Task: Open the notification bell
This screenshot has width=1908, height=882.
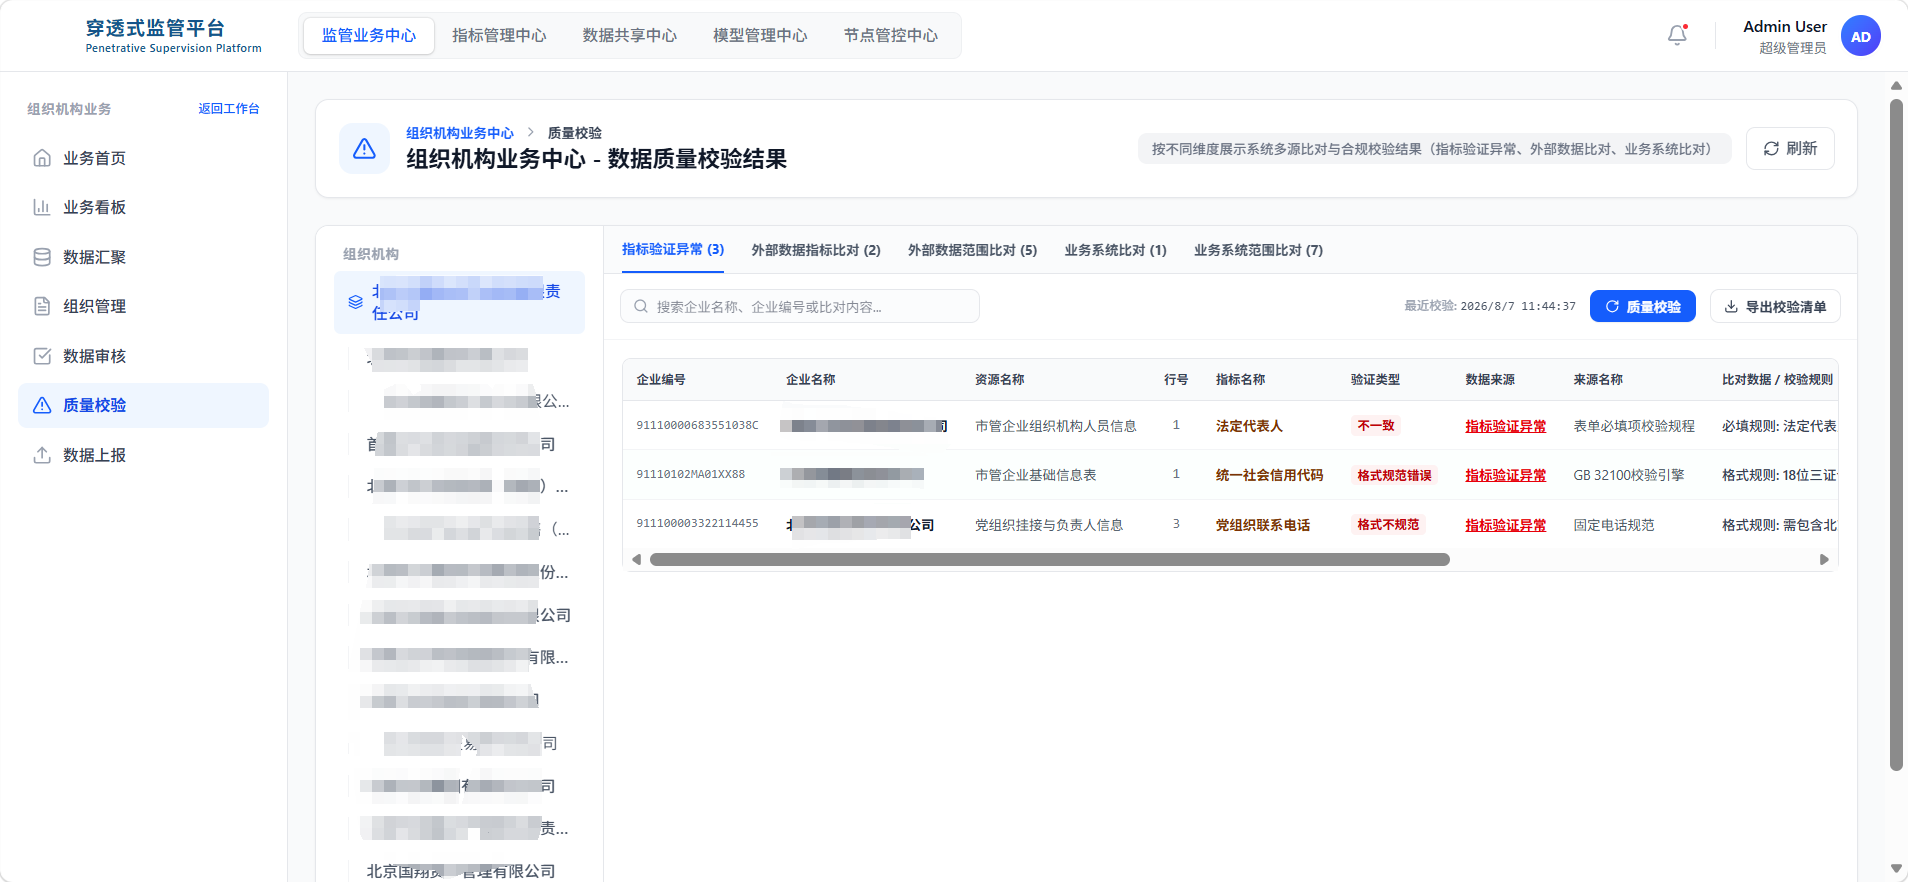Action: (x=1677, y=35)
